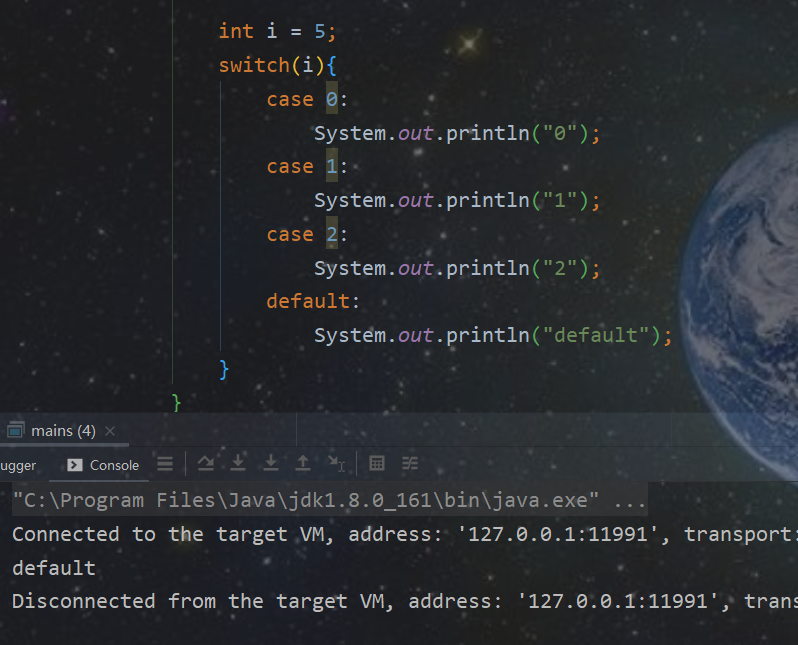The image size is (798, 645).
Task: Click the 'default' console output line
Action: coord(54,568)
